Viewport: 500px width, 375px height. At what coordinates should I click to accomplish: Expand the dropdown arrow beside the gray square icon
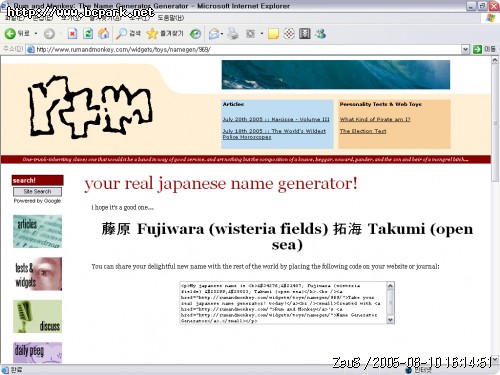point(262,34)
